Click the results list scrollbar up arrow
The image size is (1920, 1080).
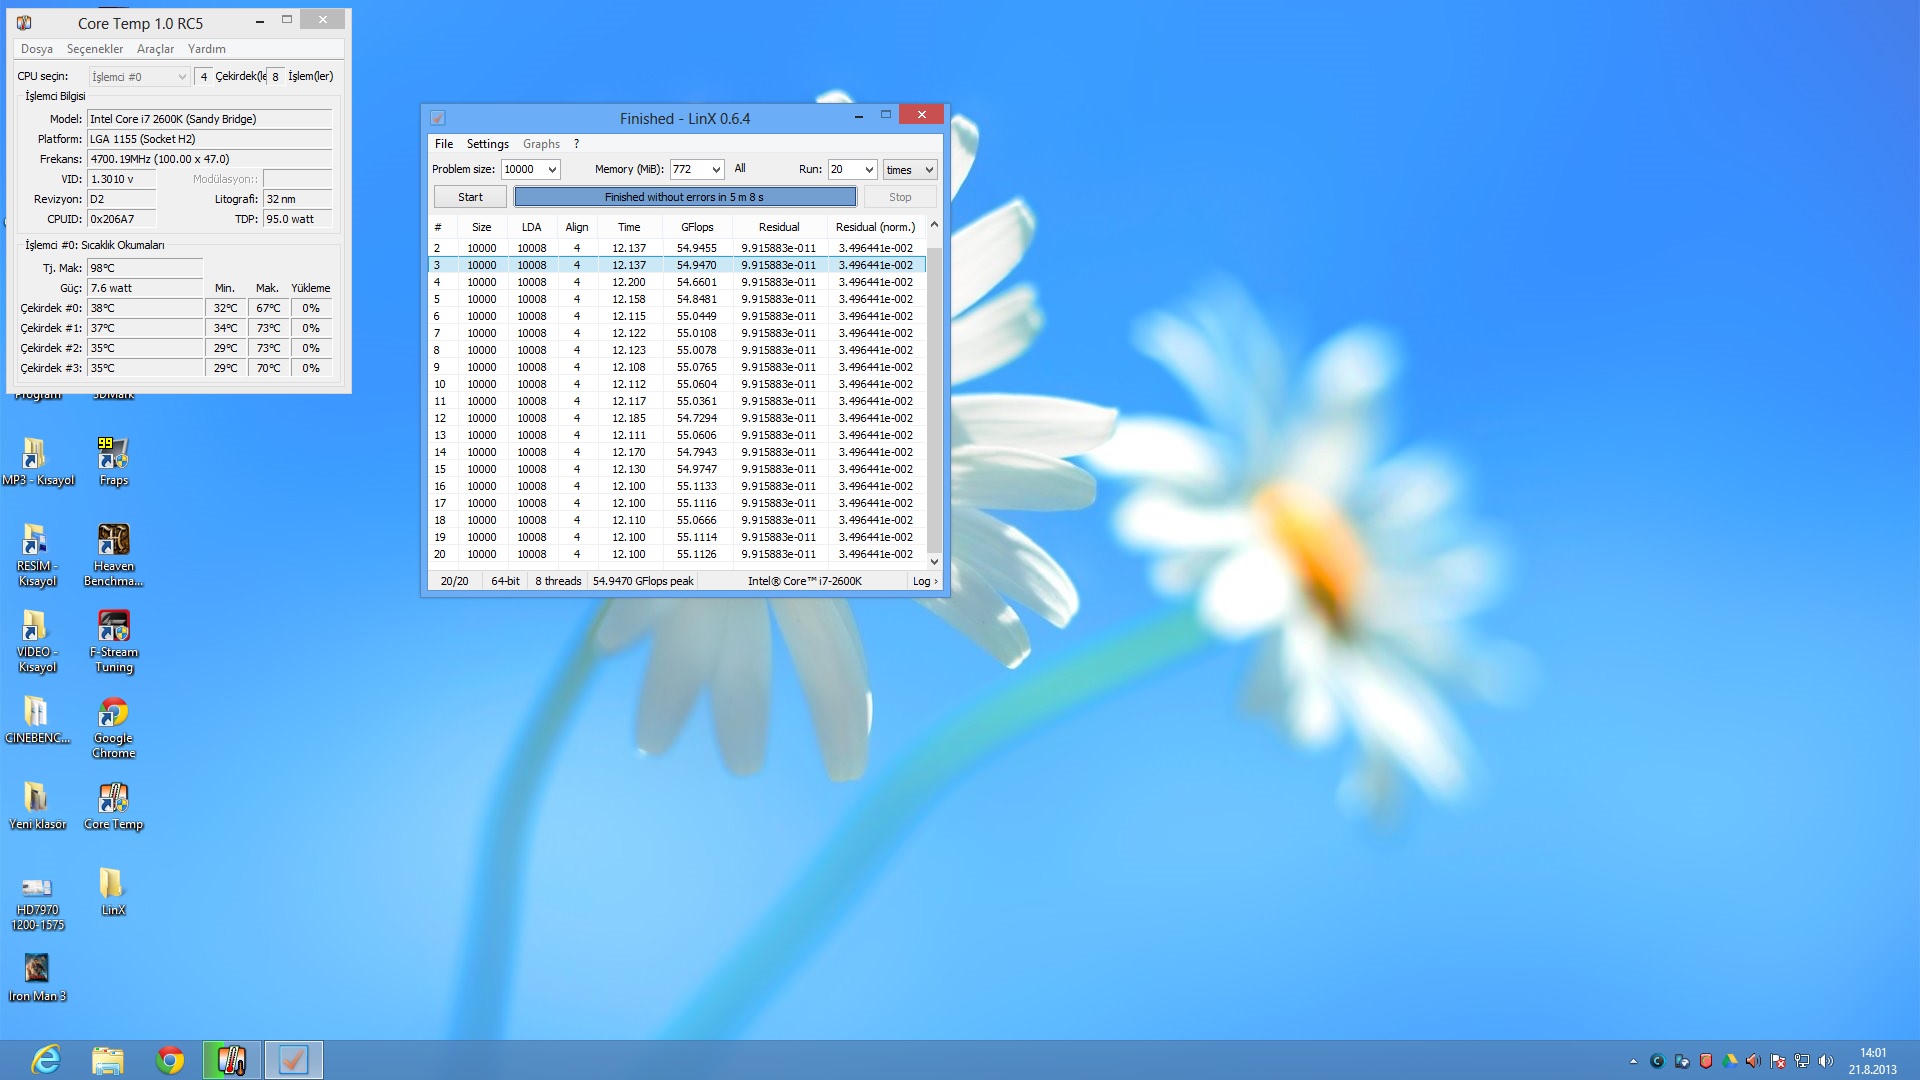[x=934, y=226]
